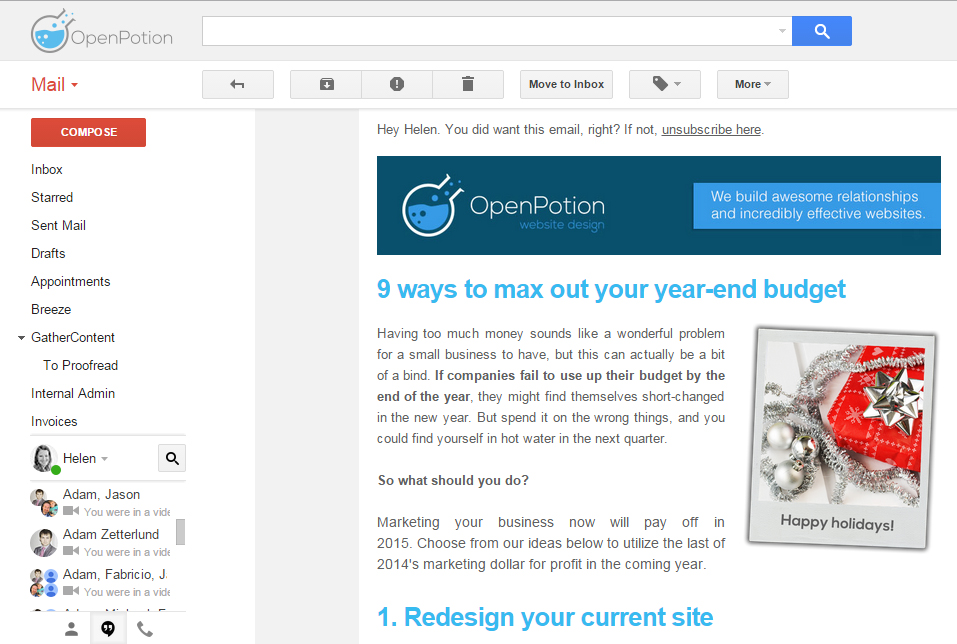Click the video icon under Adam Zetterlund
The height and width of the screenshot is (644, 957).
(71, 551)
